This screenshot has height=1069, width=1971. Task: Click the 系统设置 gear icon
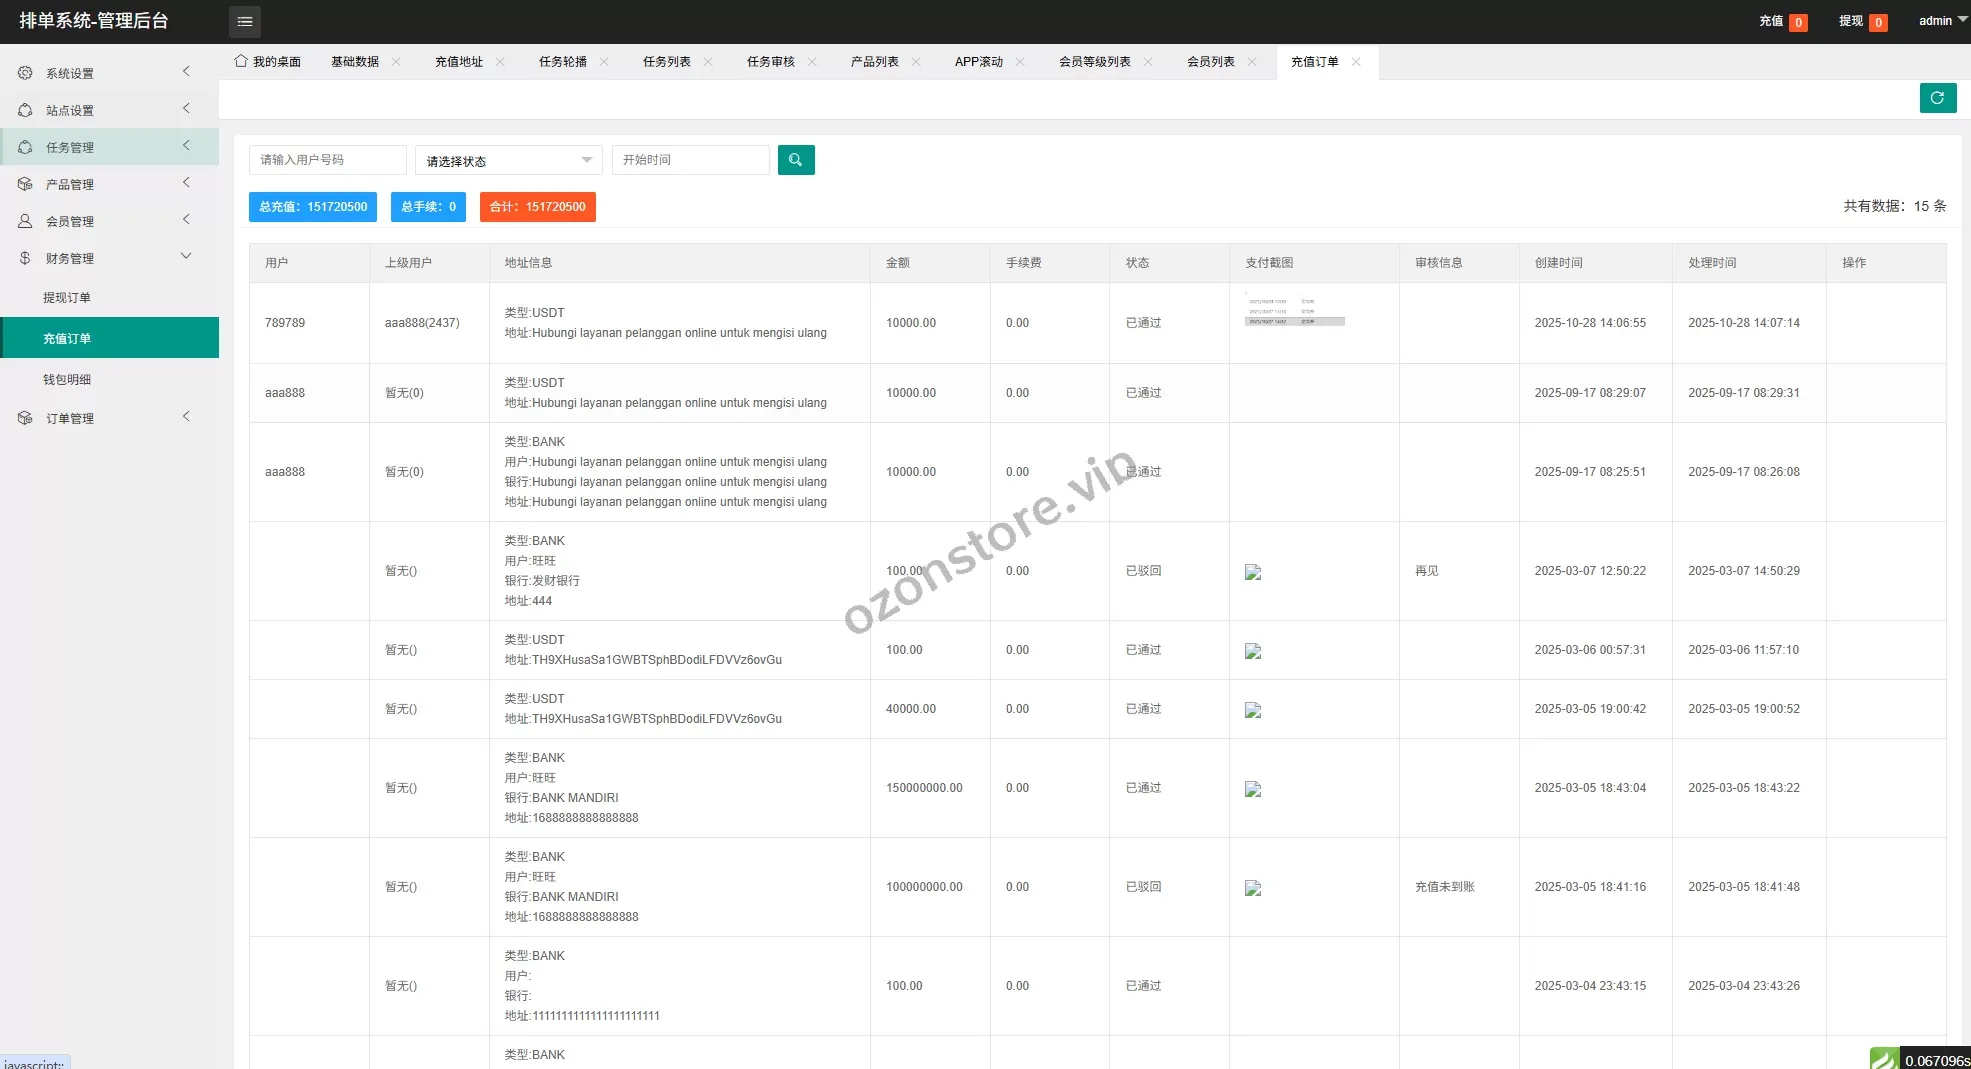25,73
